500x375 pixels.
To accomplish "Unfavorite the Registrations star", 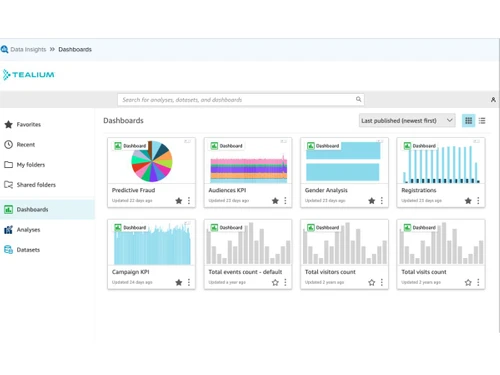I will tap(468, 201).
